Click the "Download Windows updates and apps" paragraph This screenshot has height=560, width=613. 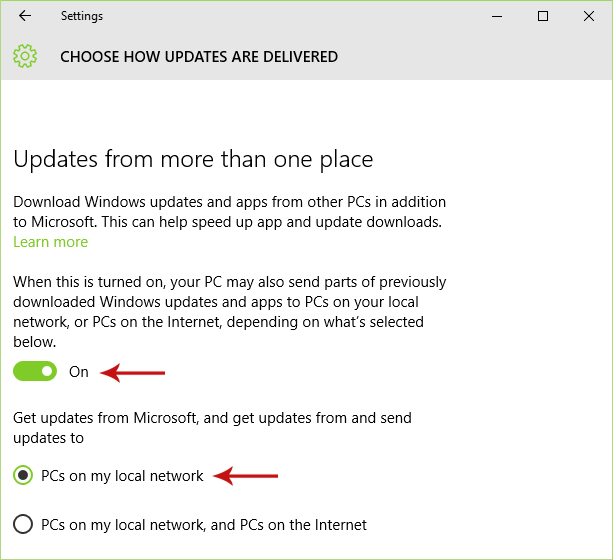click(x=229, y=211)
